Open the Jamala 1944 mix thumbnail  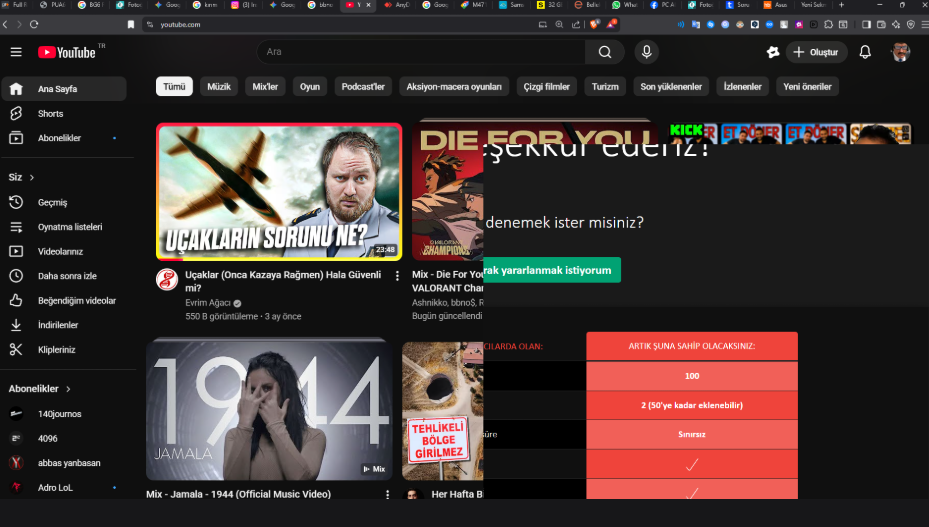click(x=270, y=409)
